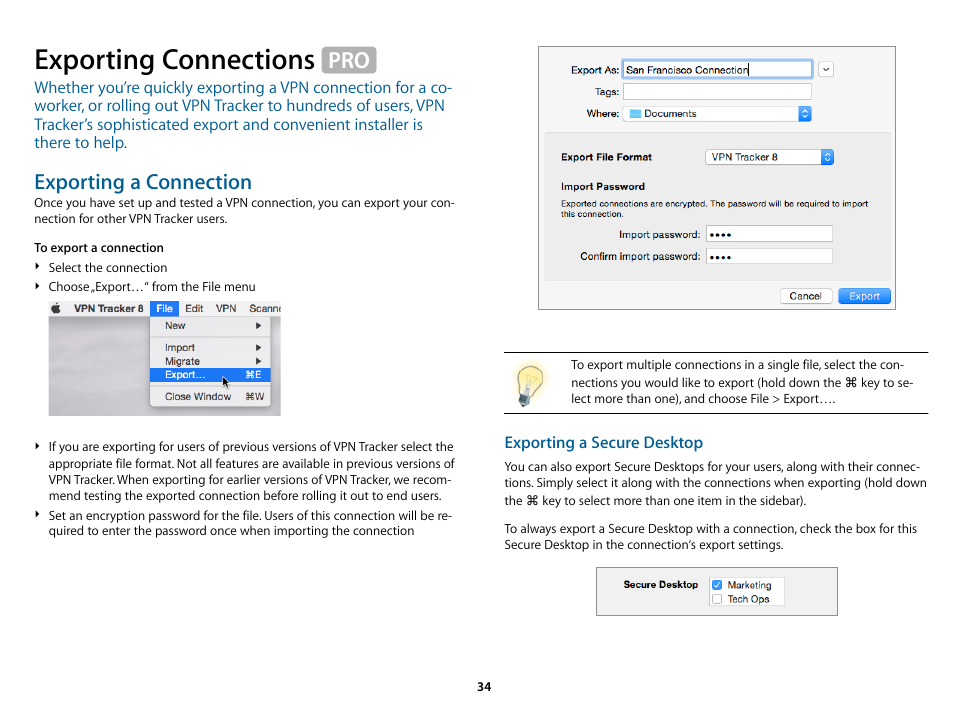Choose Export… from the File menu
This screenshot has width=954, height=724.
point(210,375)
